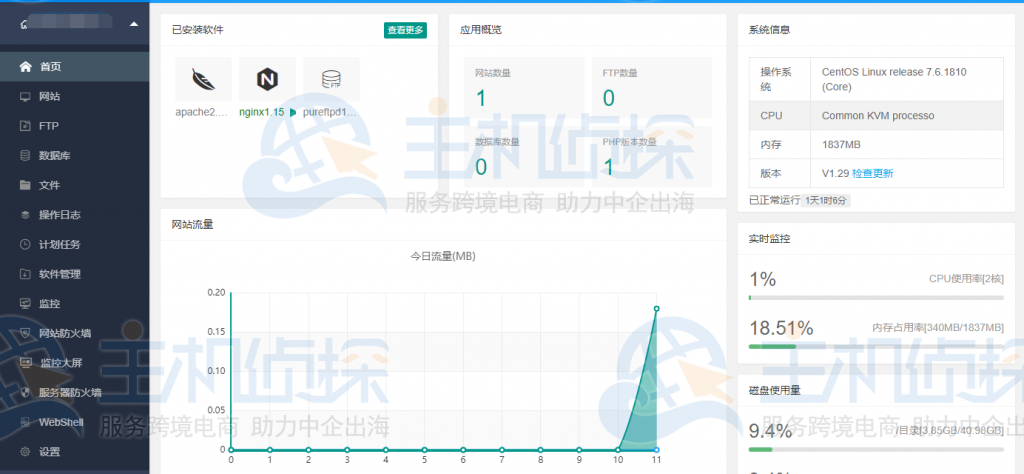This screenshot has width=1024, height=474.
Task: Click the shield icon beside 服务器防火墙
Action: [x=25, y=392]
